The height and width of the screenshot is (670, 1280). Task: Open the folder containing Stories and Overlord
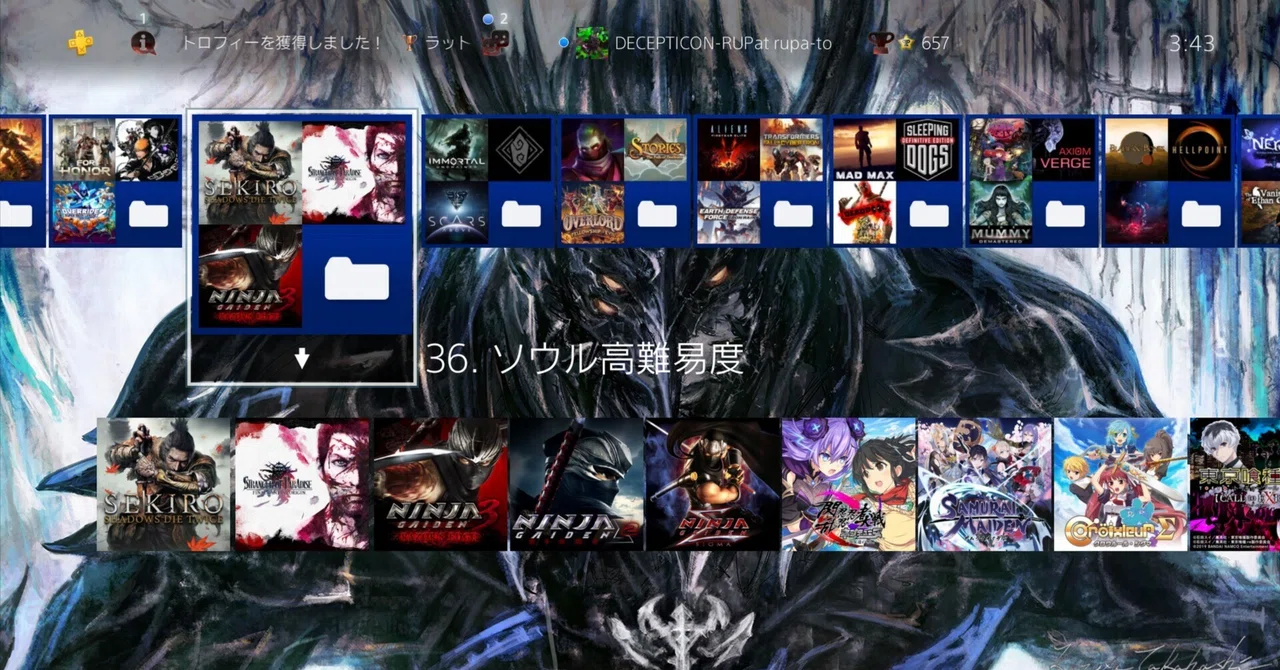624,181
